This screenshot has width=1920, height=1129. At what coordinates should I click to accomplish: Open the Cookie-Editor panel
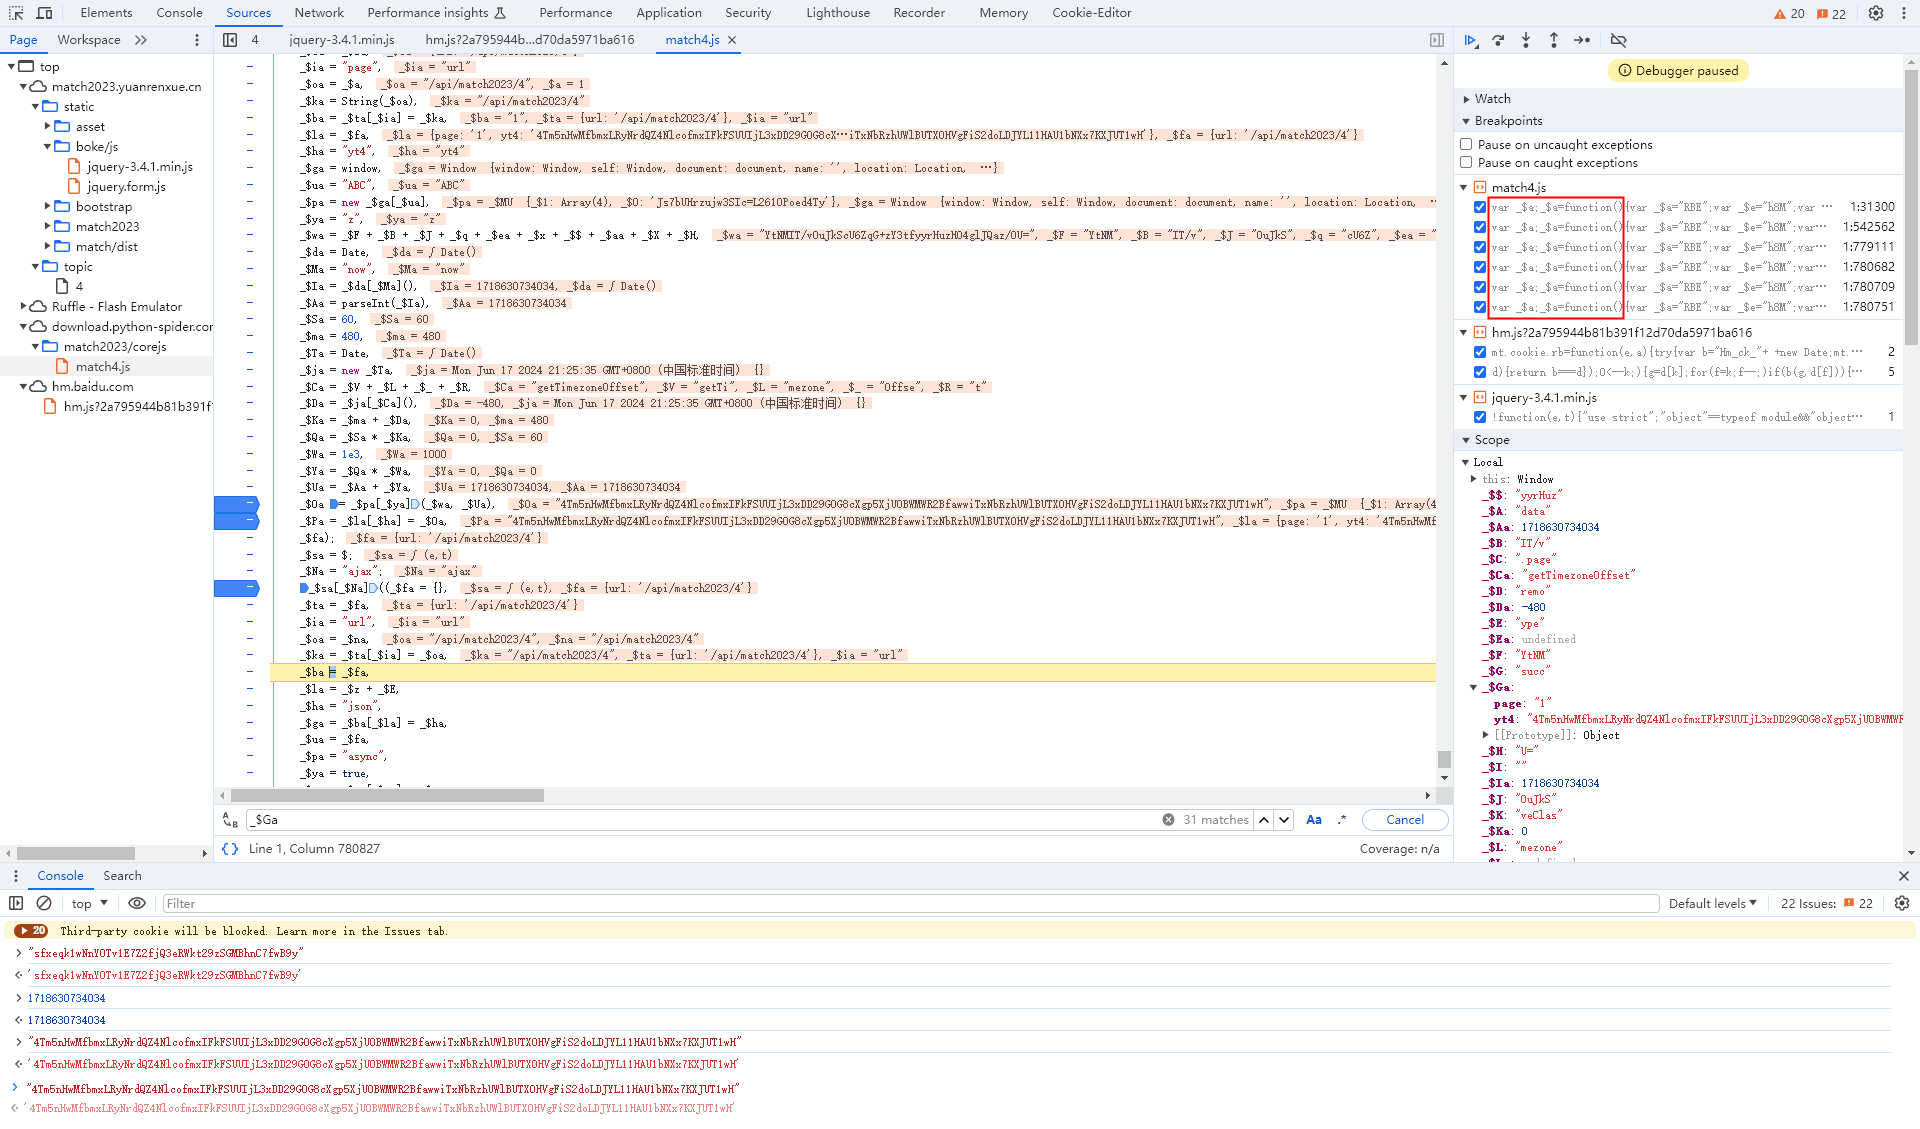coord(1091,13)
